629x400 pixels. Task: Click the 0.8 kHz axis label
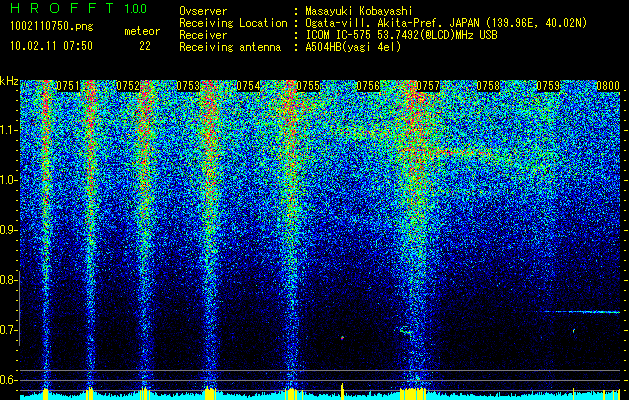[x=8, y=280]
